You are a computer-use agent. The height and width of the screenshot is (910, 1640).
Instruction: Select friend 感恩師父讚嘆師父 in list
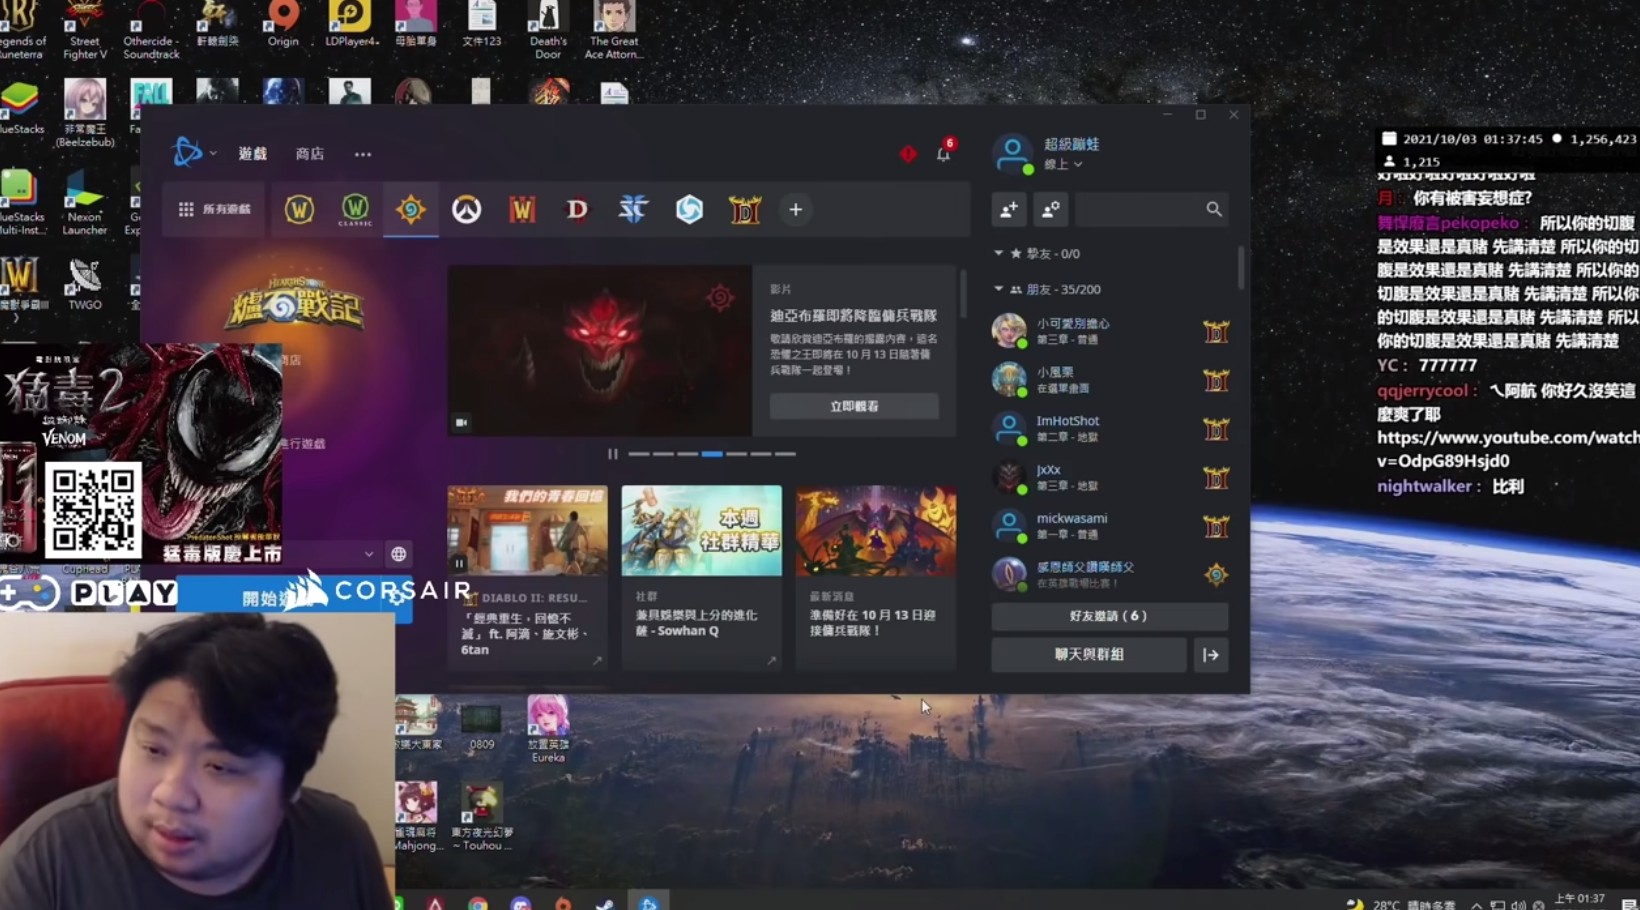(x=1110, y=574)
